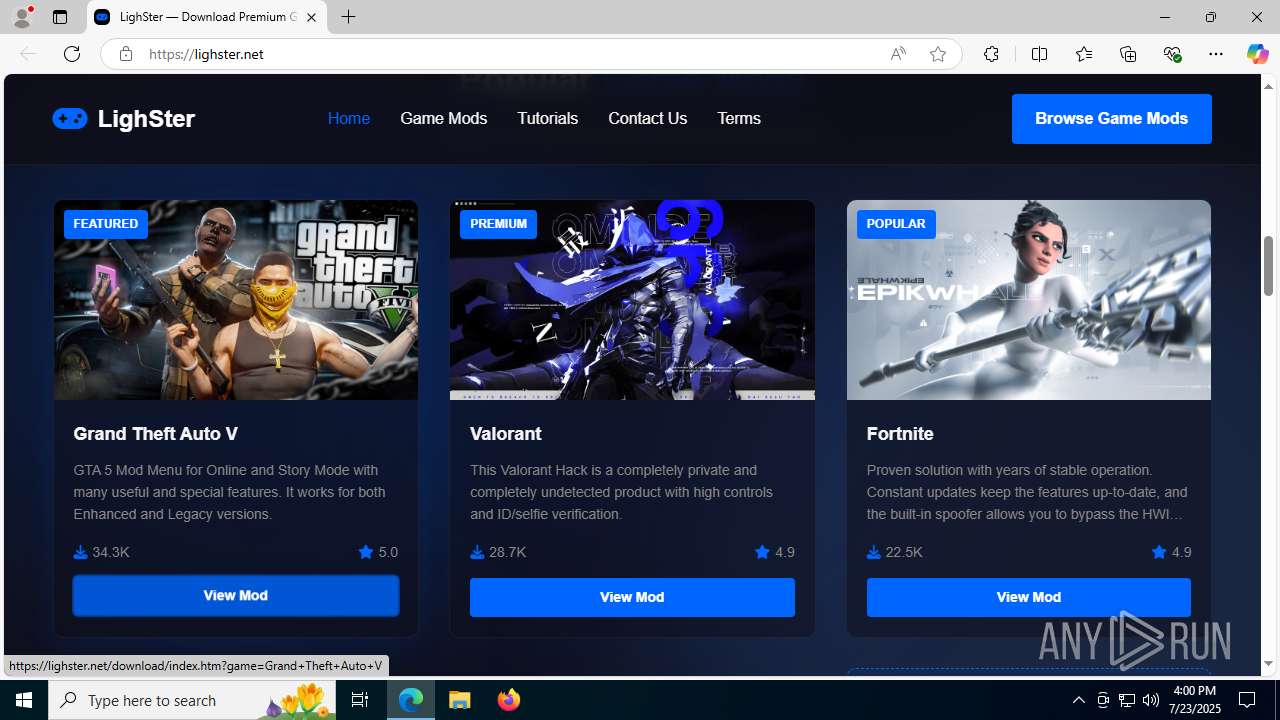1280x720 pixels.
Task: Open File Explorer from taskbar
Action: pyautogui.click(x=460, y=700)
